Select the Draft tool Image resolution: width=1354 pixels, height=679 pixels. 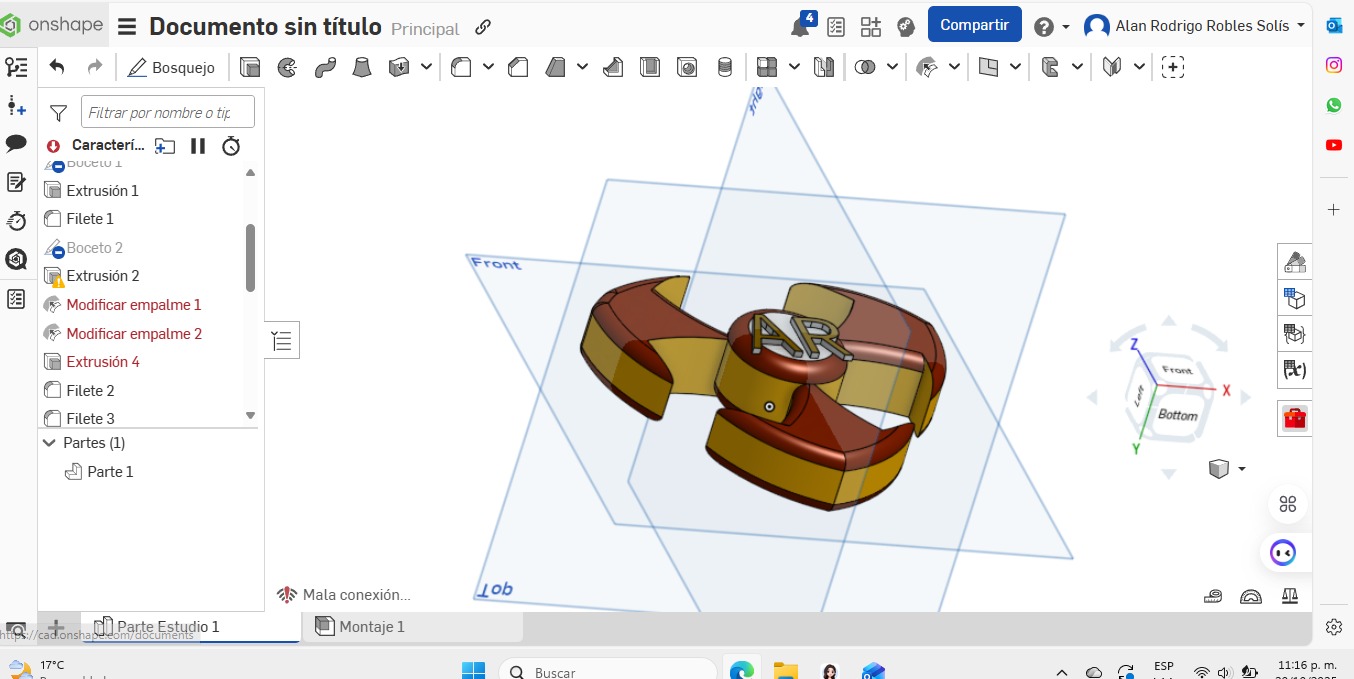[556, 67]
